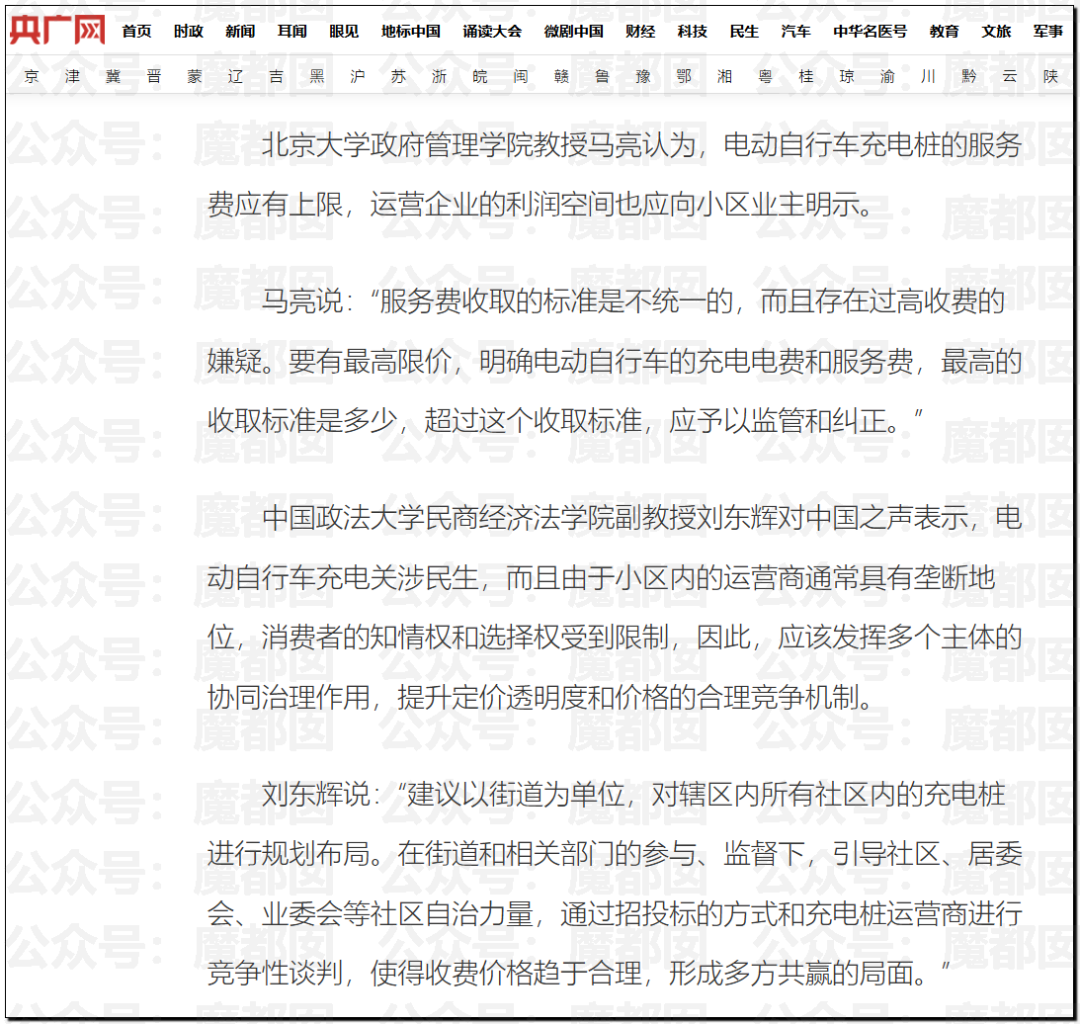
Task: Open 地标中国 in navigation
Action: click(411, 31)
